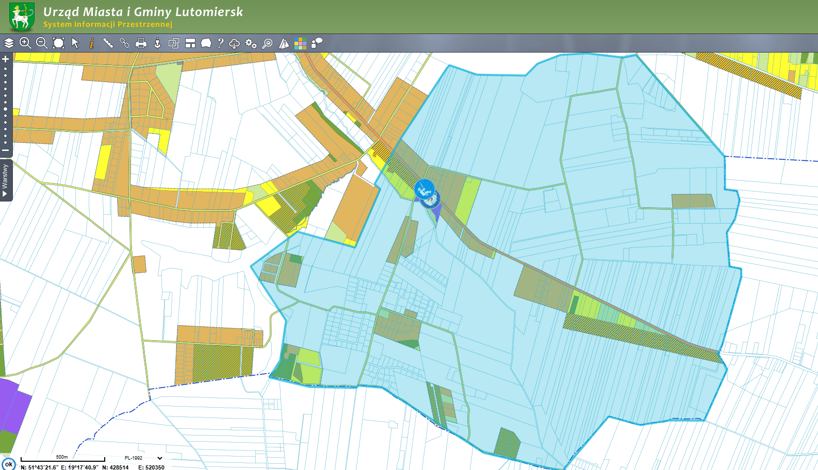Activate the arrow pointer selection tool
This screenshot has width=818, height=470.
tap(75, 44)
